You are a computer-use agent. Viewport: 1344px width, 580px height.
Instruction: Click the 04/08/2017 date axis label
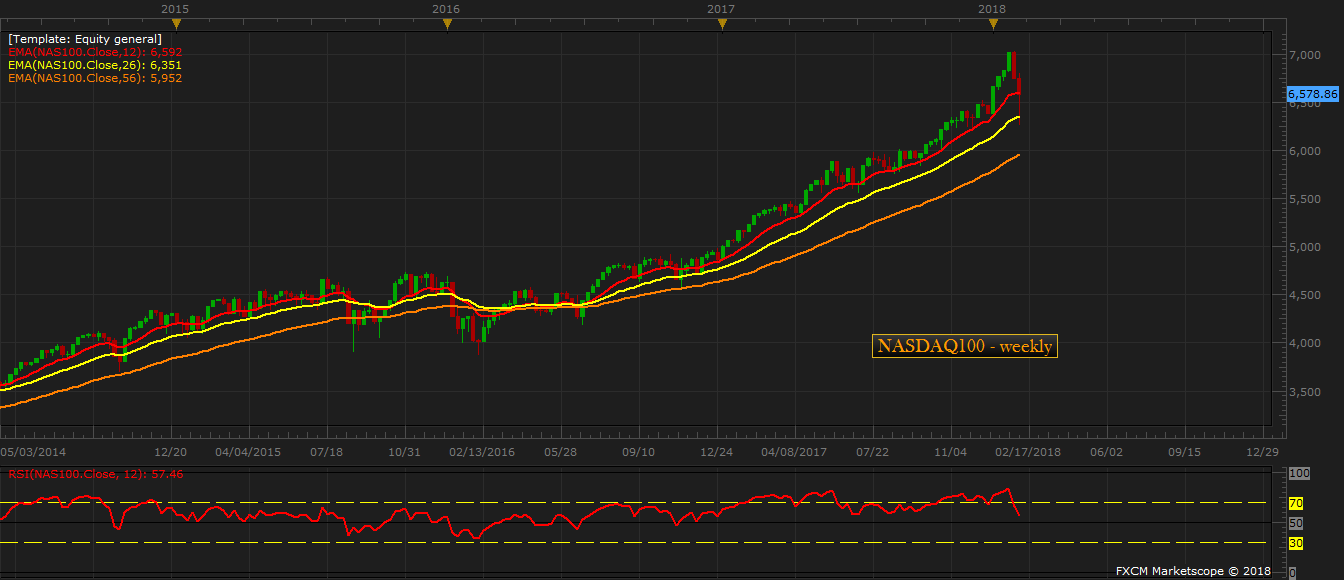793,452
